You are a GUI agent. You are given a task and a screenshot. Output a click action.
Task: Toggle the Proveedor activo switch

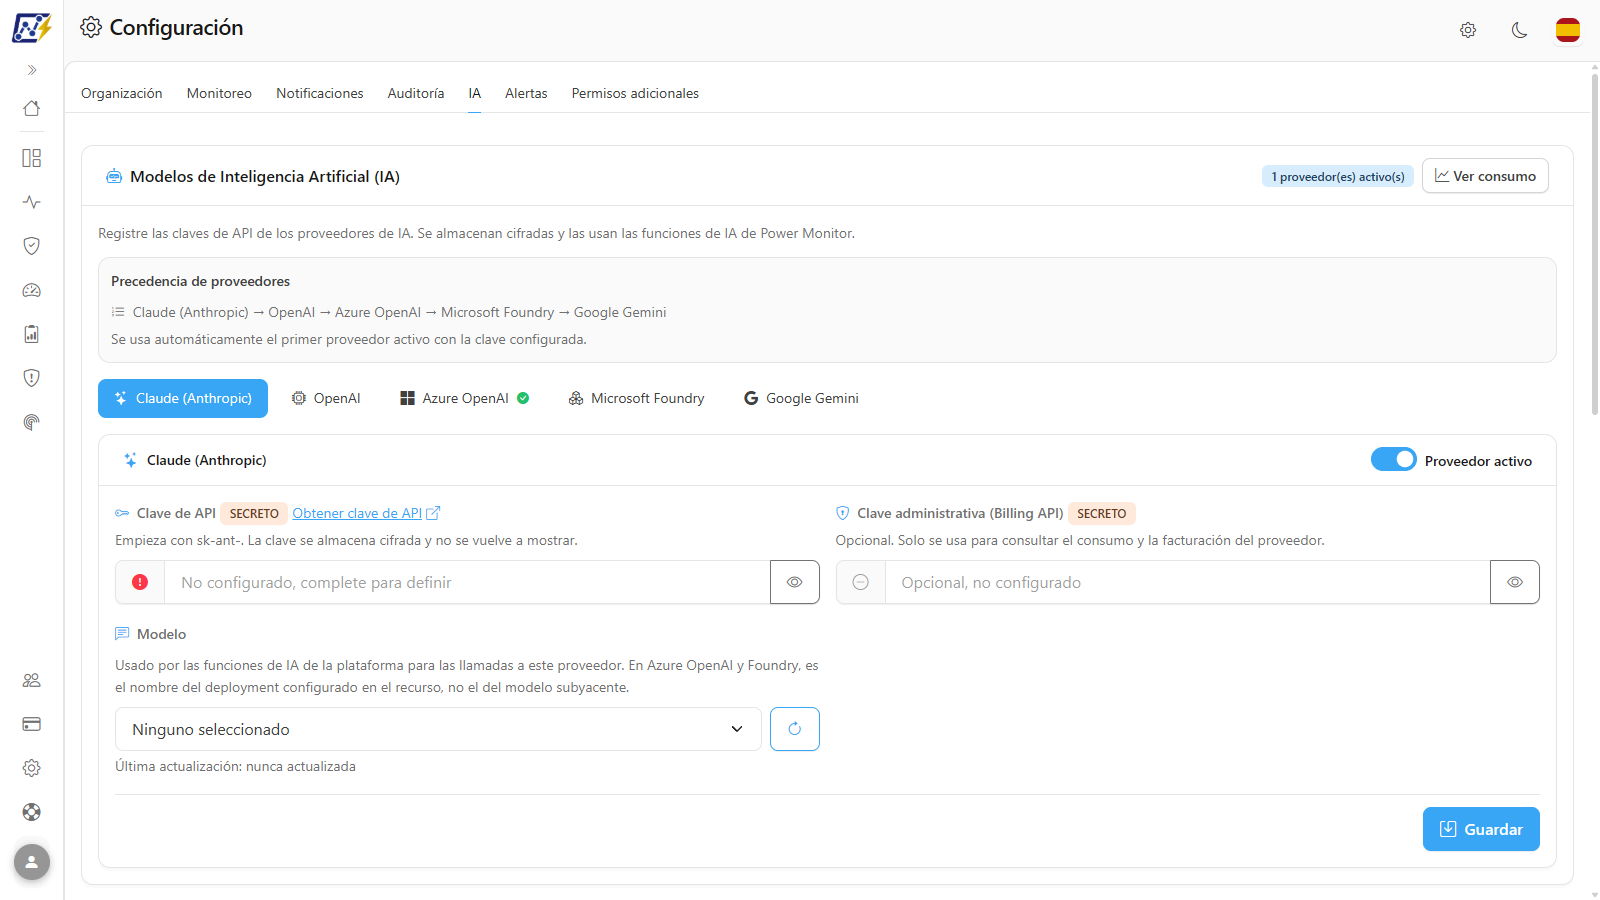[1393, 460]
